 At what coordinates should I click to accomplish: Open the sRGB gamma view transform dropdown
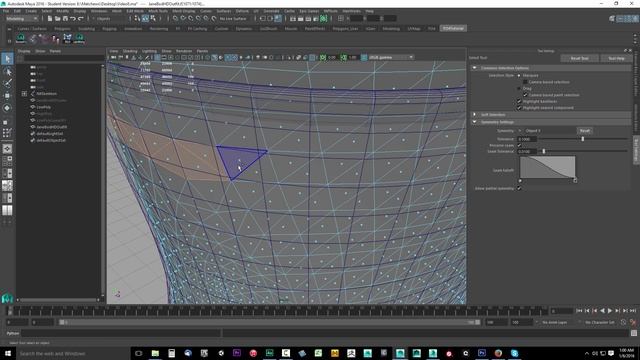tap(391, 58)
